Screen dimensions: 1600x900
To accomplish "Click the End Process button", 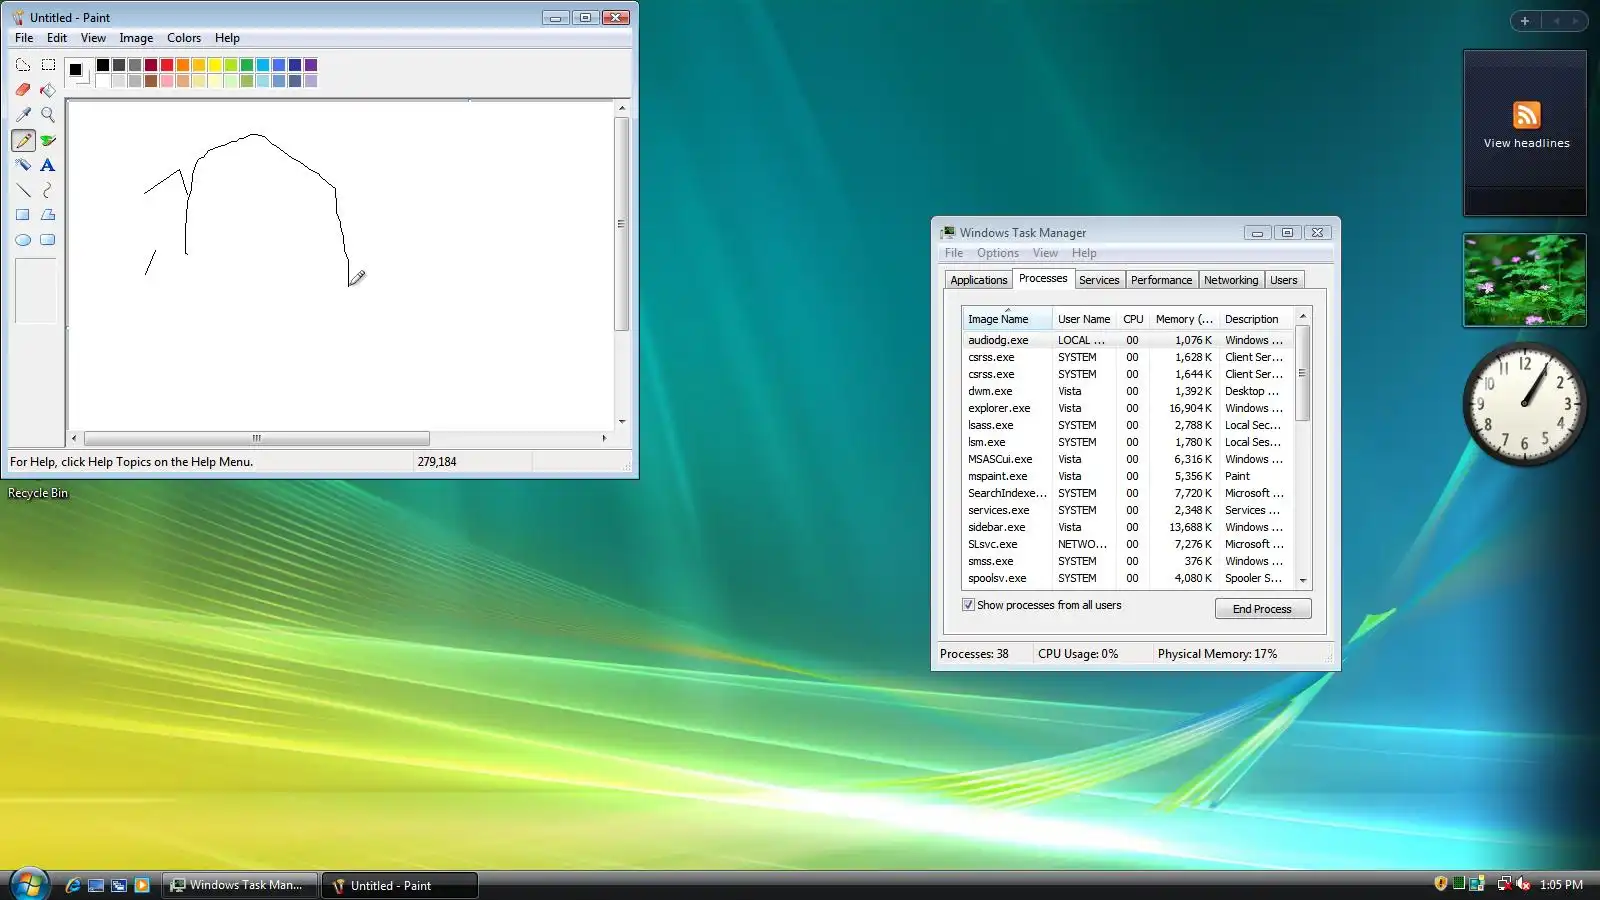I will click(1262, 609).
